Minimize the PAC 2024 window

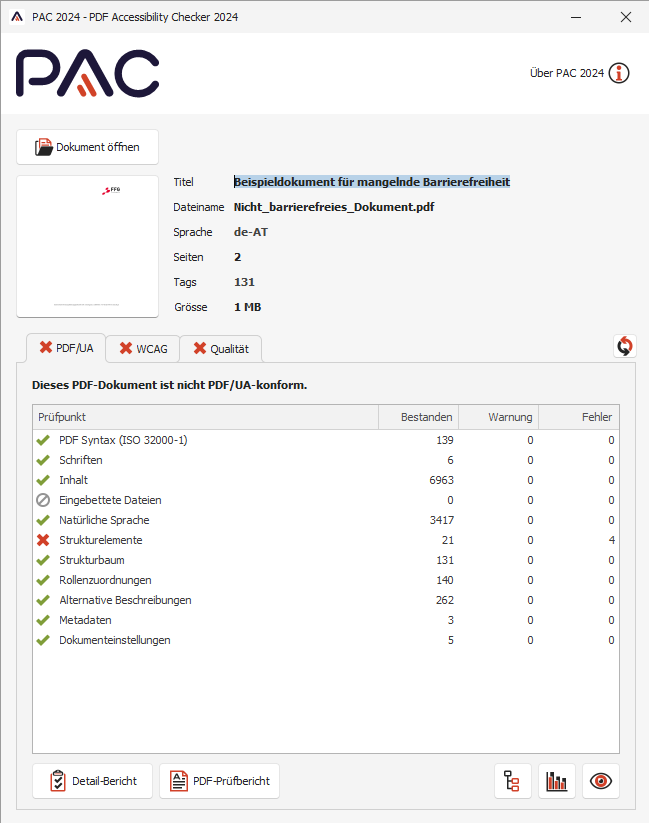coord(576,17)
